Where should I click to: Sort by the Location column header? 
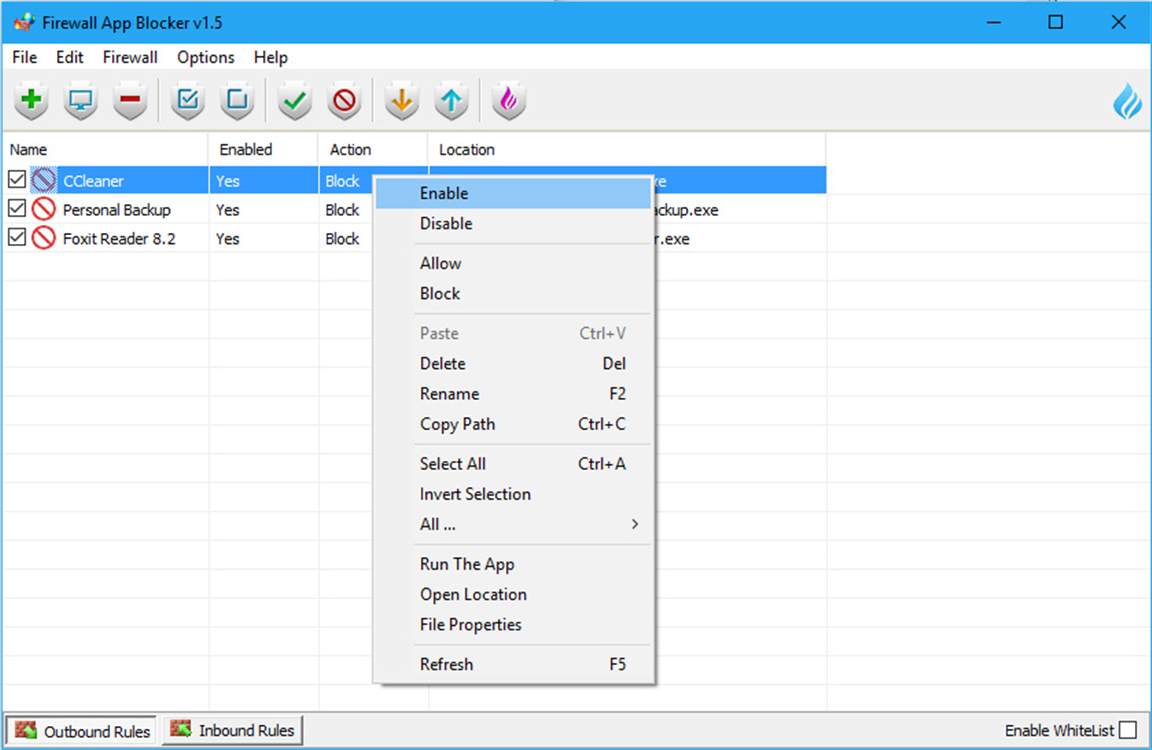click(627, 149)
